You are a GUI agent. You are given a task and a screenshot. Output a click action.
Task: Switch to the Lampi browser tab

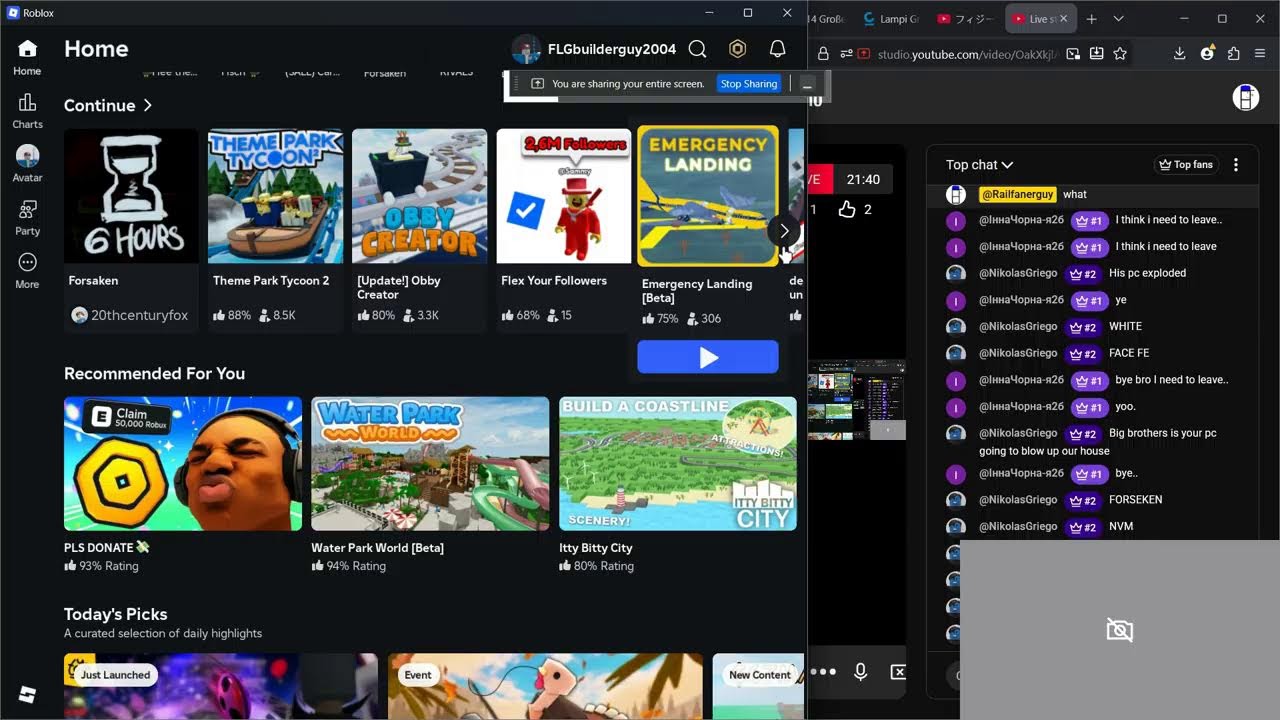[891, 19]
